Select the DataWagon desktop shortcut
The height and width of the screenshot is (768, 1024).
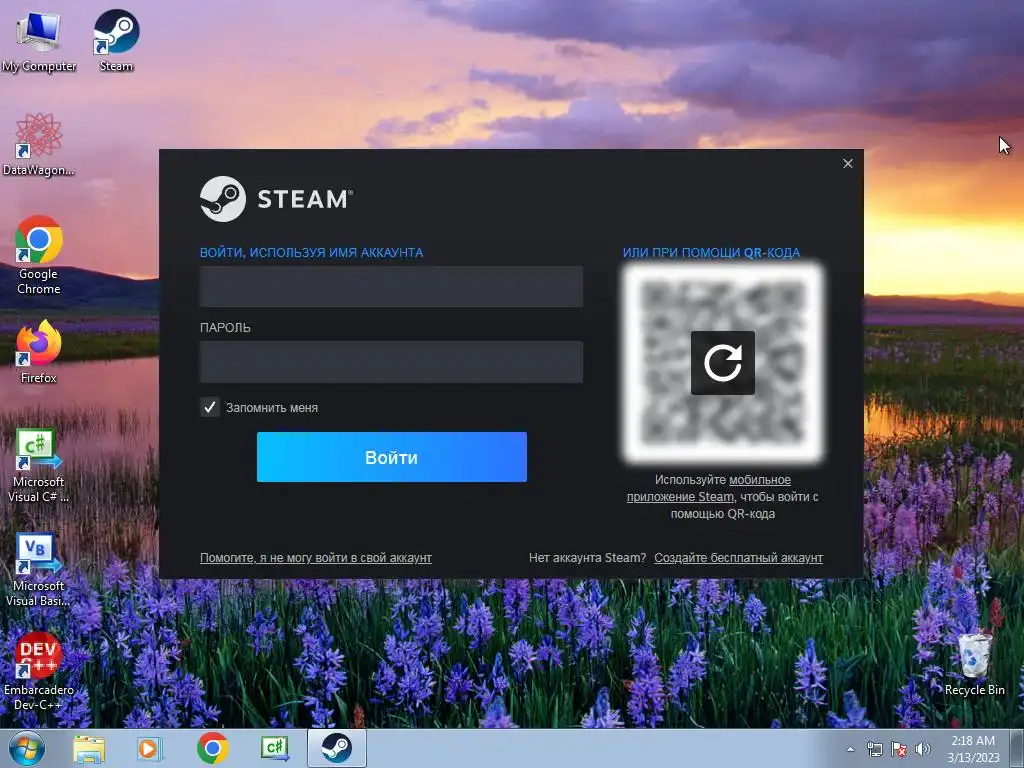[39, 144]
